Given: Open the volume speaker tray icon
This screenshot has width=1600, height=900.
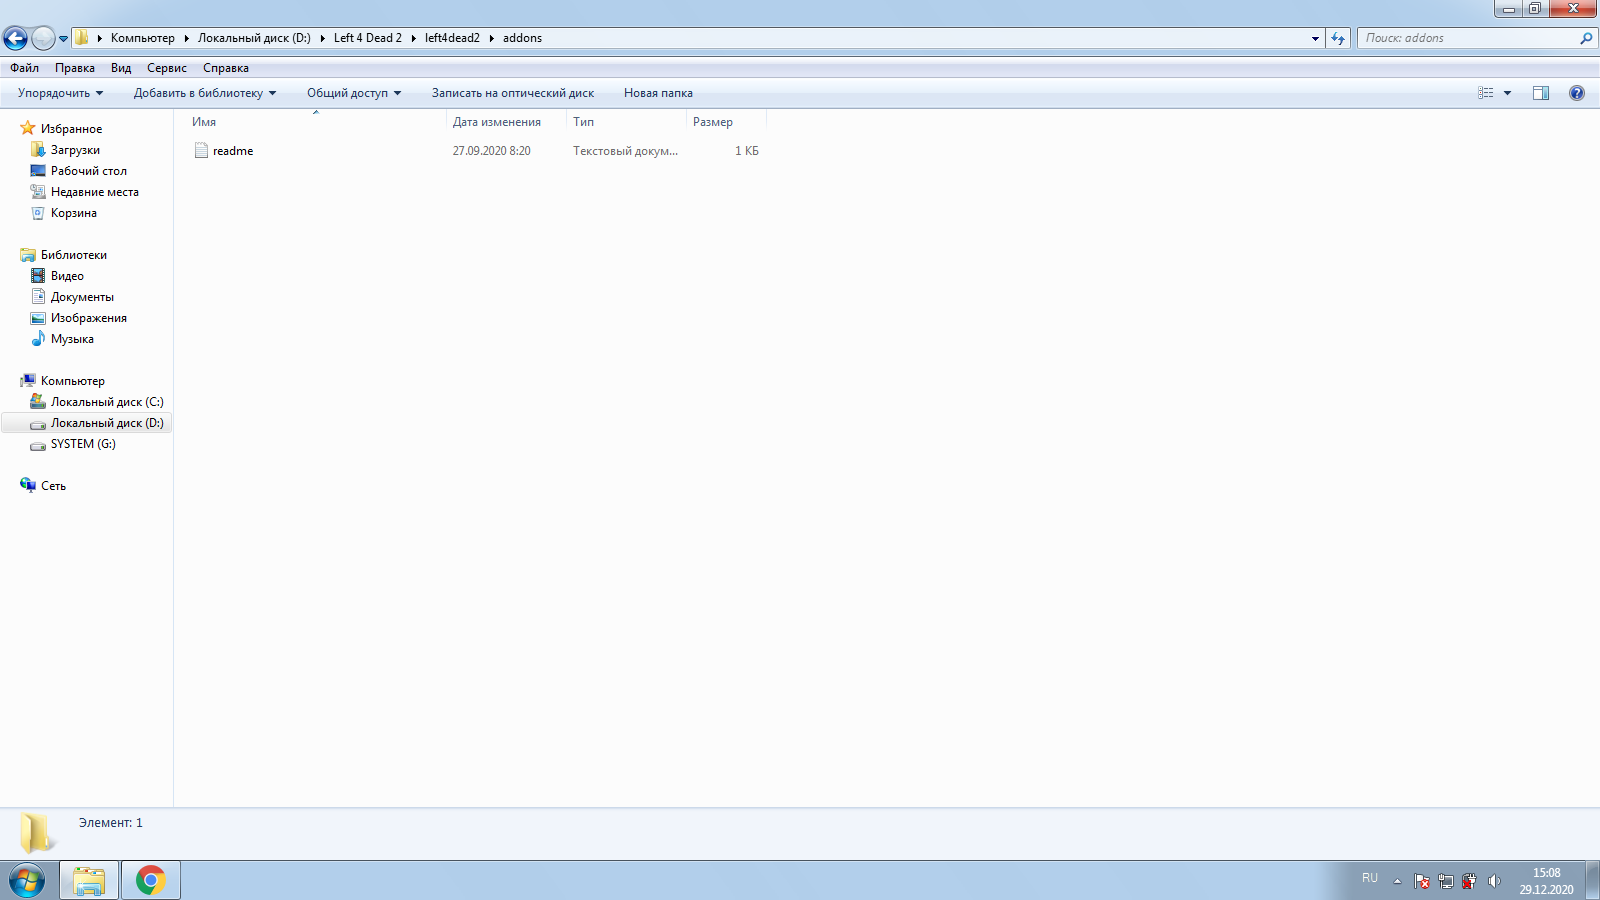Looking at the screenshot, I should click(1494, 881).
